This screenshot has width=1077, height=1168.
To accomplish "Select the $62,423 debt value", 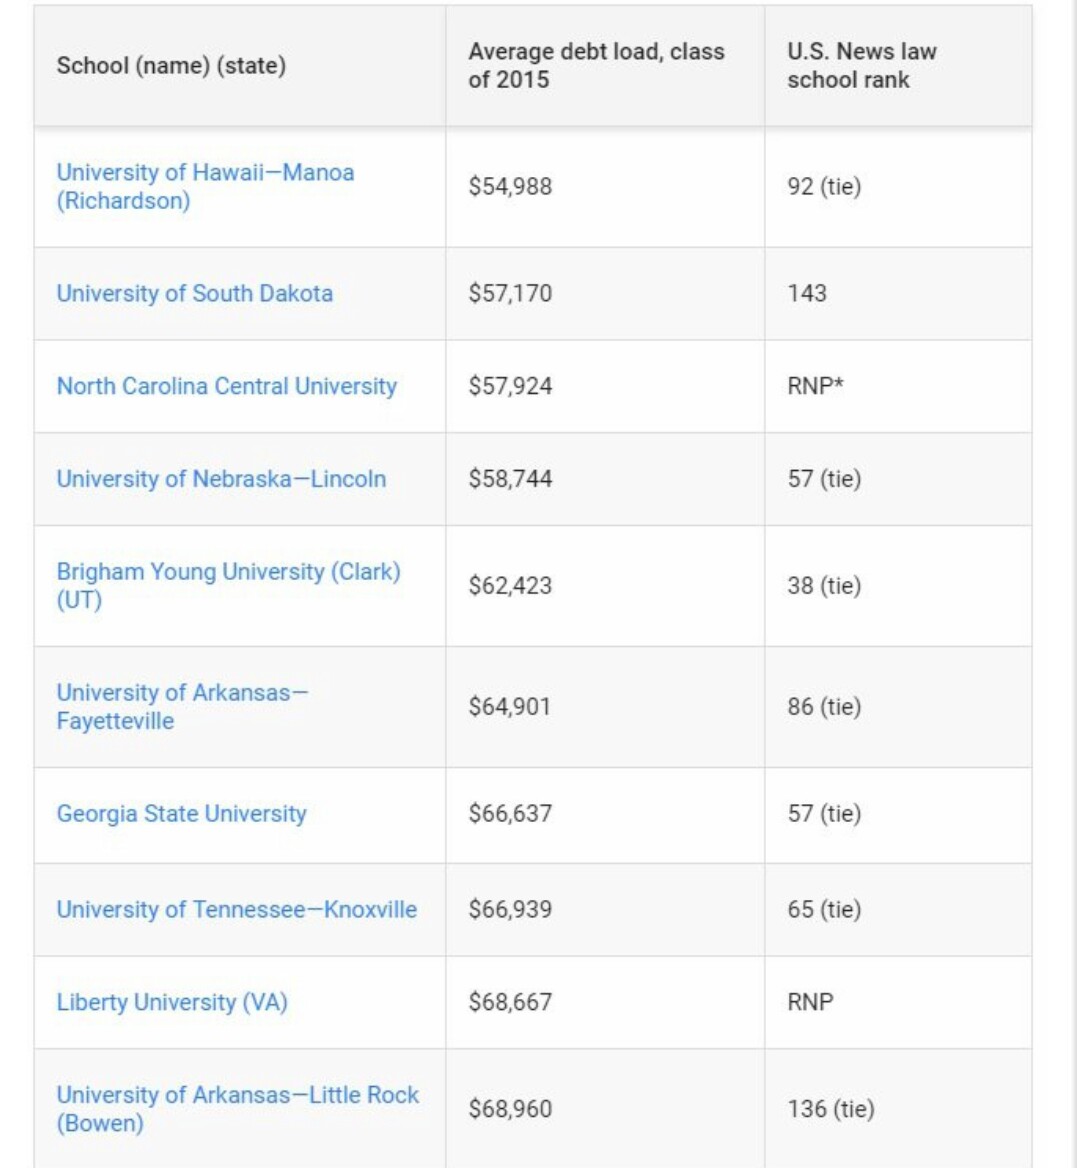I will click(510, 586).
